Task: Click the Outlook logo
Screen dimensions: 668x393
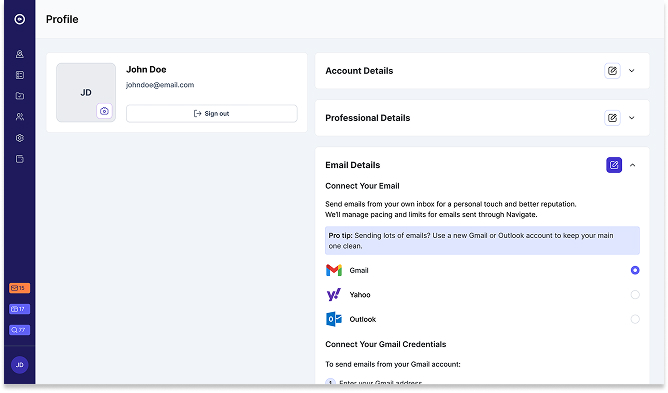Action: click(x=334, y=319)
